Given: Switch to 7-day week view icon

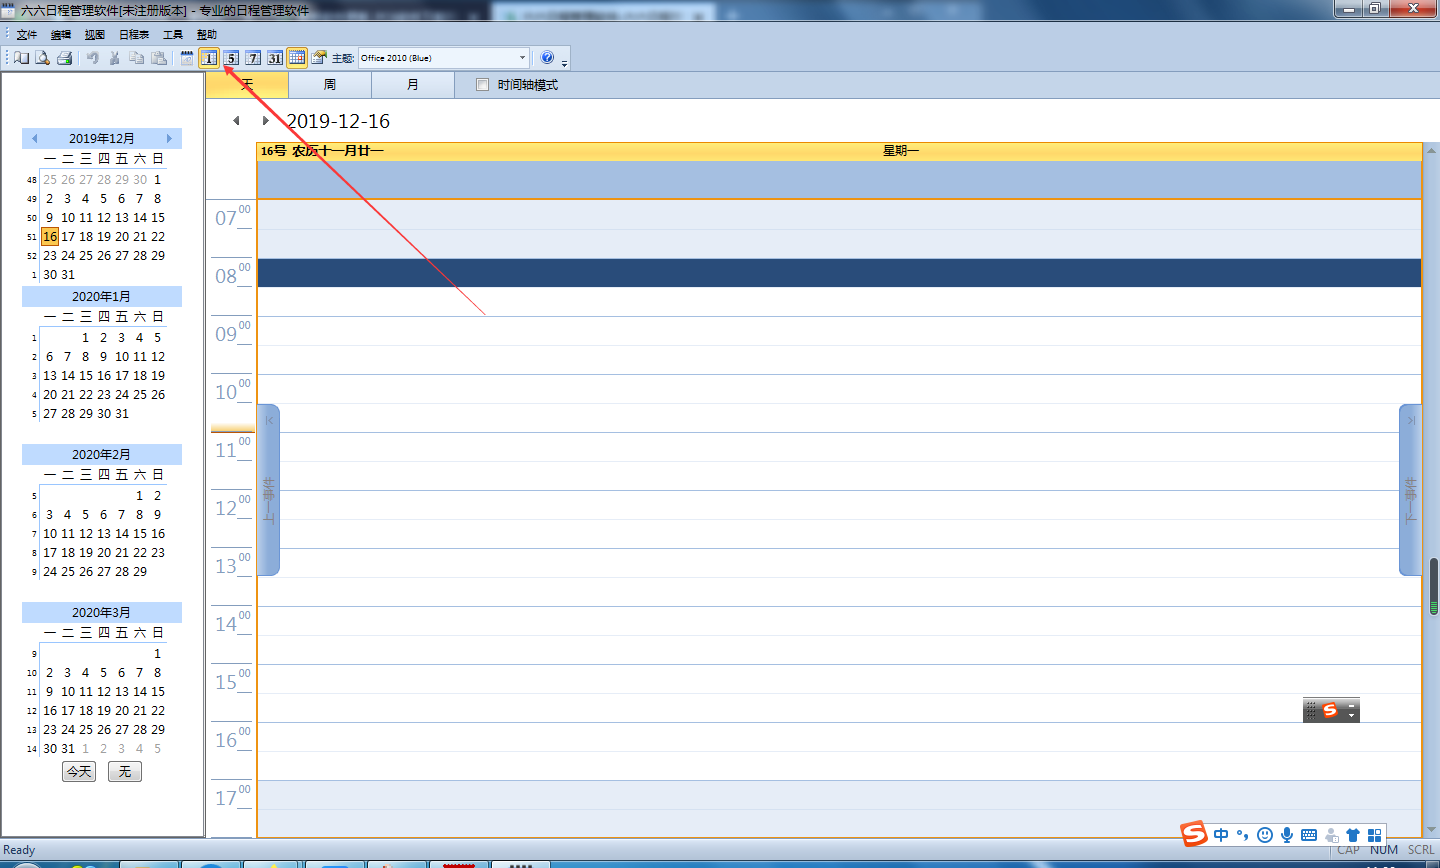Looking at the screenshot, I should (x=253, y=58).
